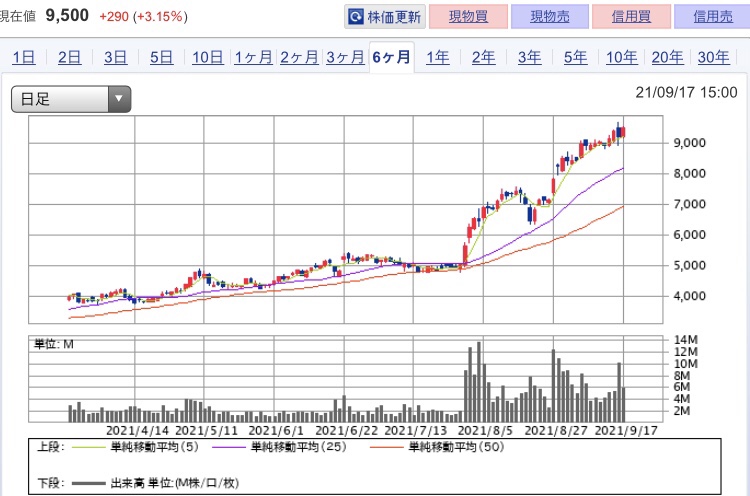Open the 現物買 order link
Viewport: 750px width, 496px height.
[468, 17]
